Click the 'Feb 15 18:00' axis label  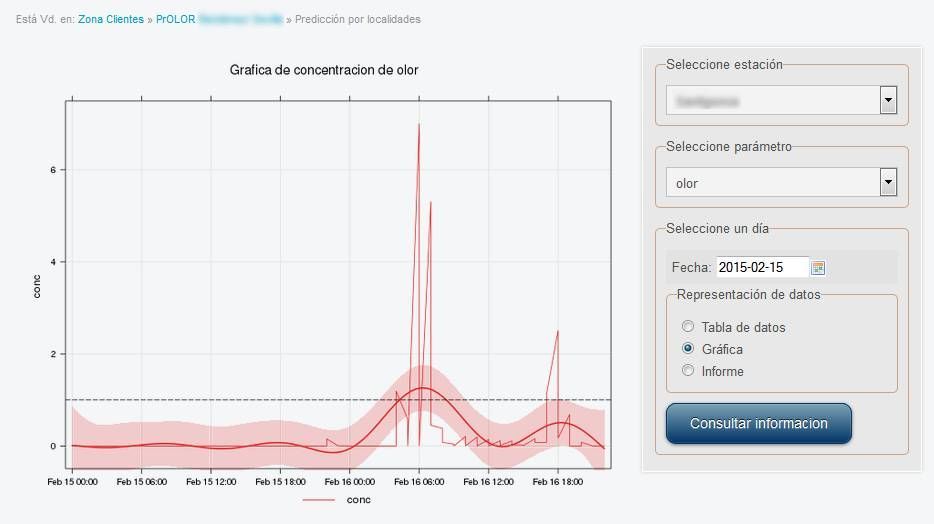coord(280,482)
